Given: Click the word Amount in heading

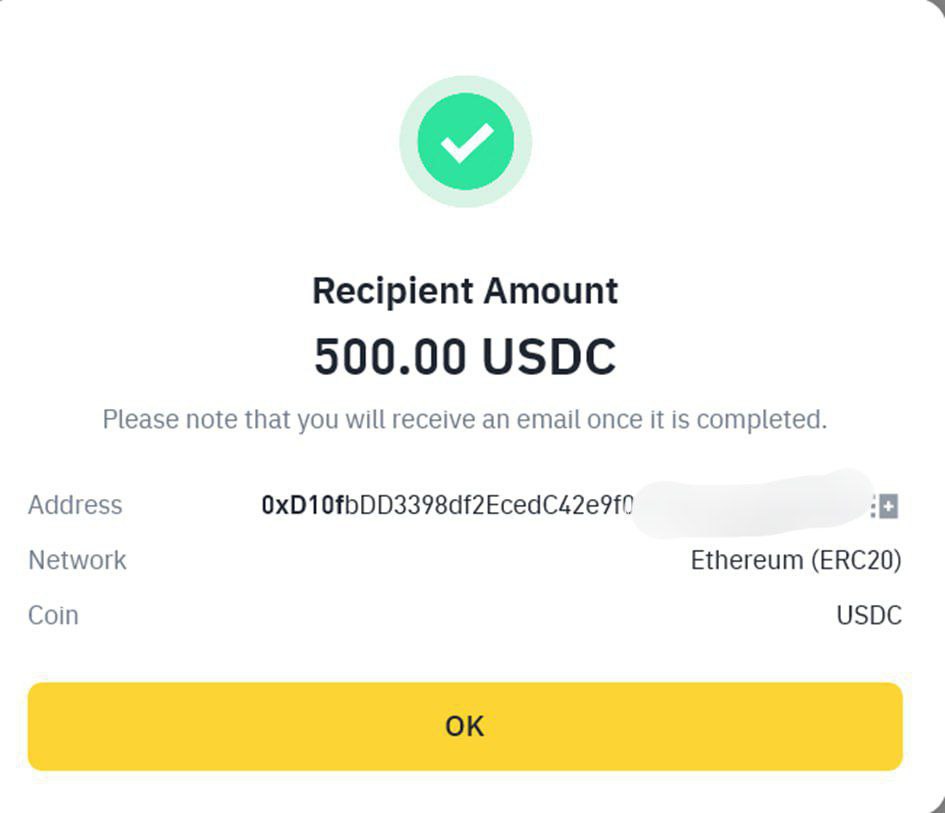Looking at the screenshot, I should (551, 291).
